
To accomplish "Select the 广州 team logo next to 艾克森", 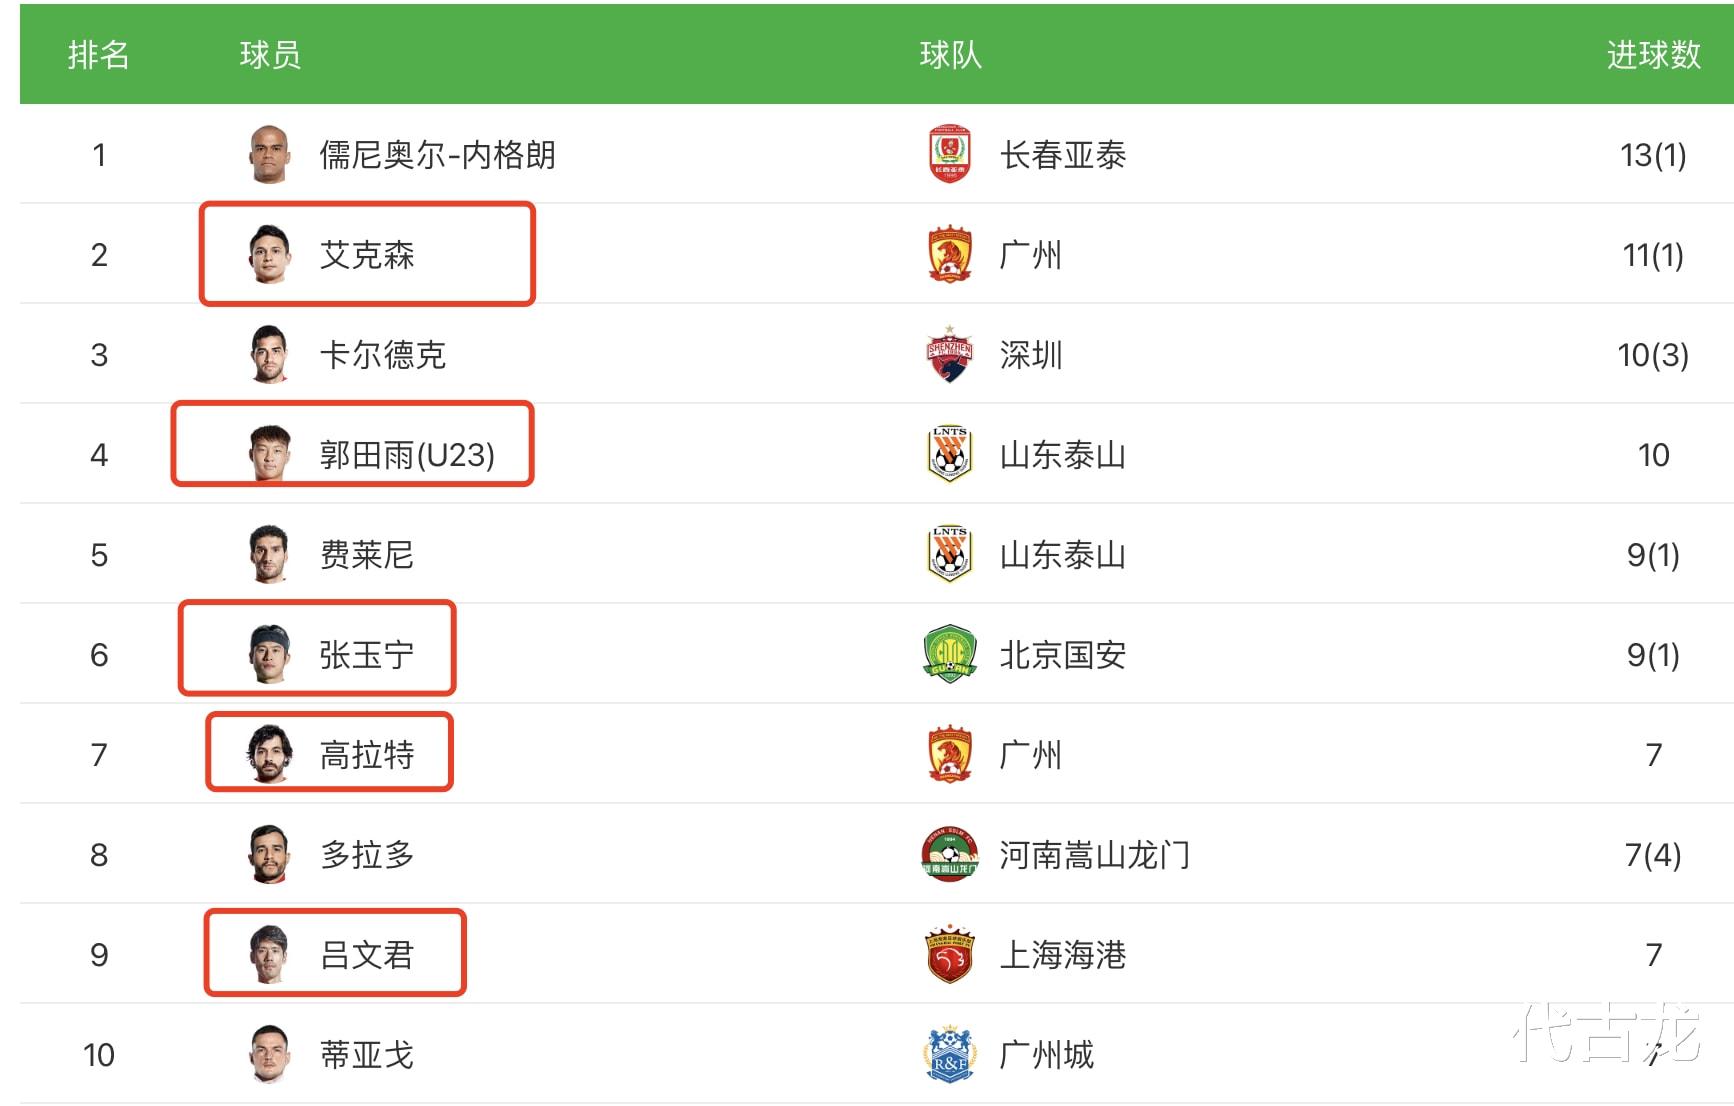I will (x=949, y=255).
